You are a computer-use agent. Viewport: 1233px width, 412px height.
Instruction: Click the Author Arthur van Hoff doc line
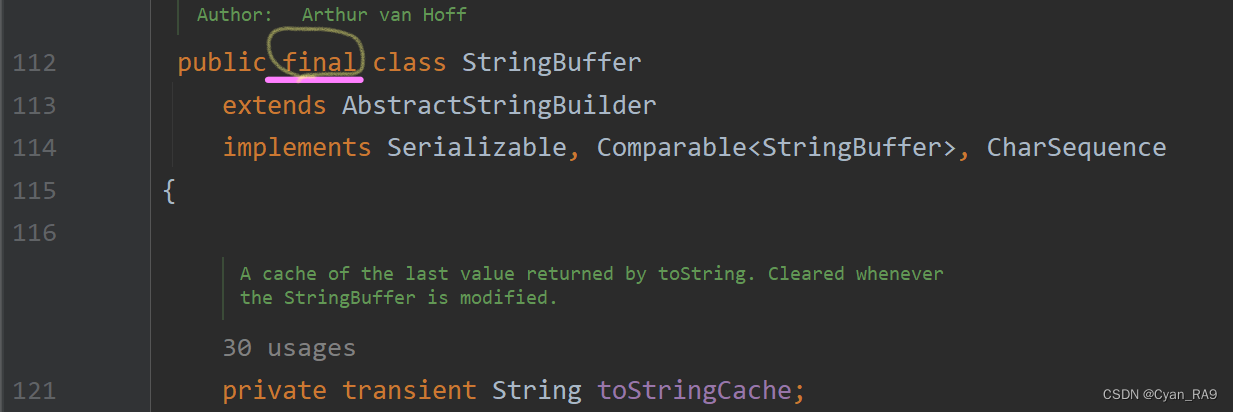332,15
